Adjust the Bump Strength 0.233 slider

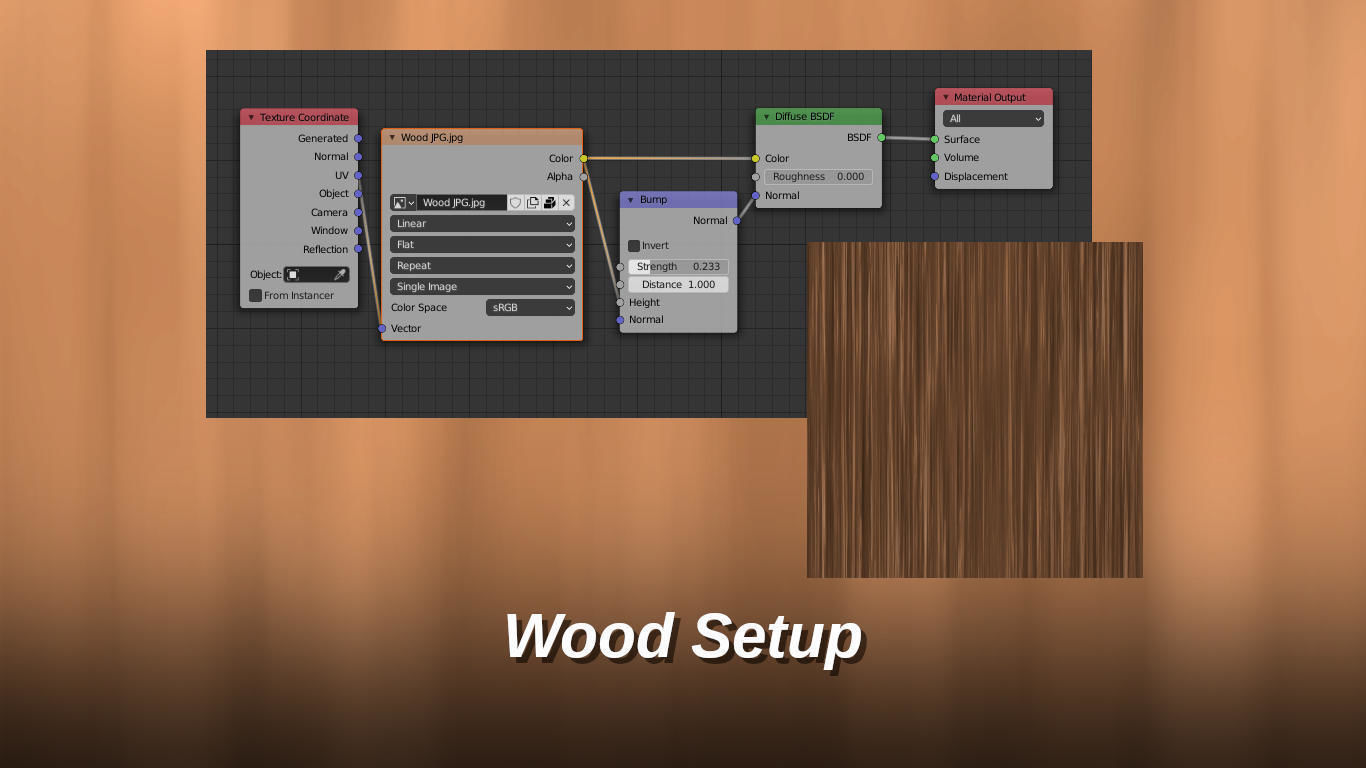[x=678, y=267]
